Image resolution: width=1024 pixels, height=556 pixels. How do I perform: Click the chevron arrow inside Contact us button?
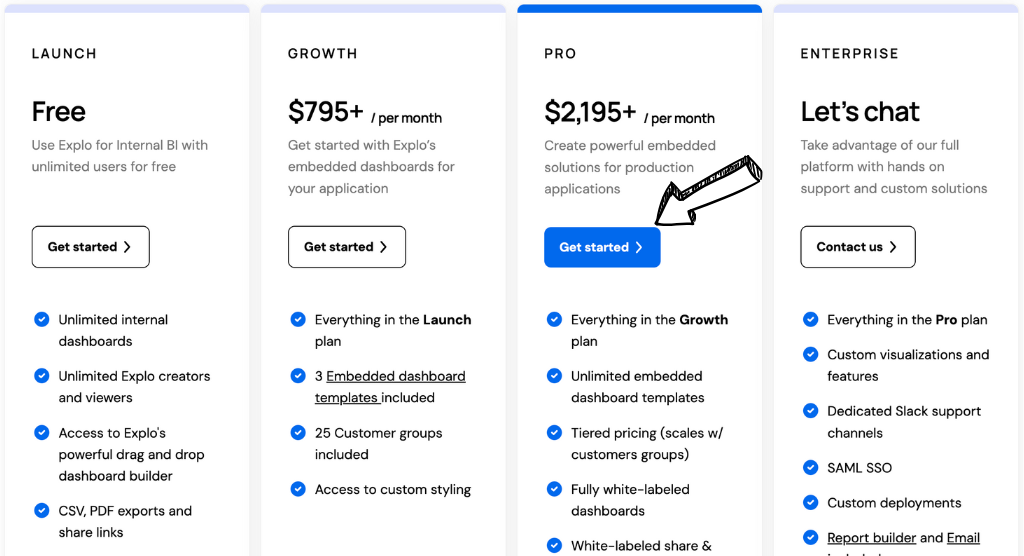coord(893,247)
